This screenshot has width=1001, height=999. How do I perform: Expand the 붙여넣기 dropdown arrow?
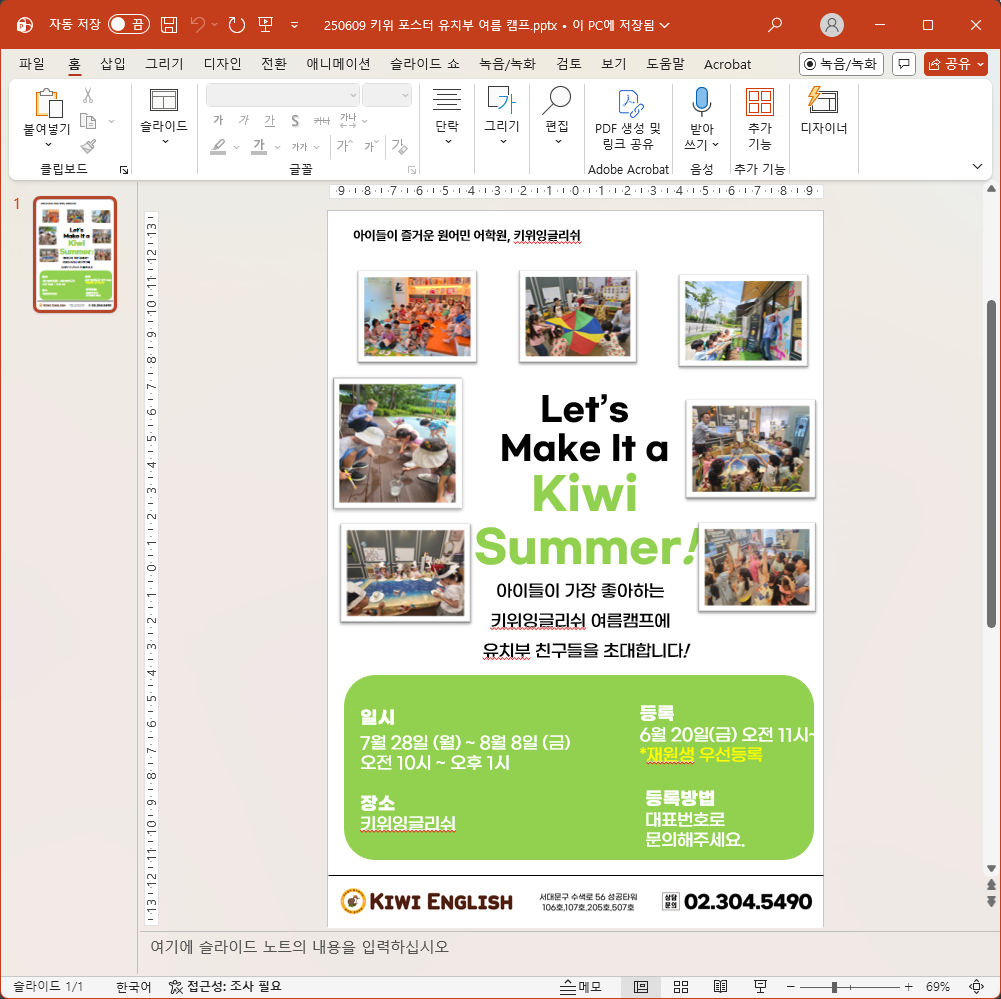pos(48,145)
